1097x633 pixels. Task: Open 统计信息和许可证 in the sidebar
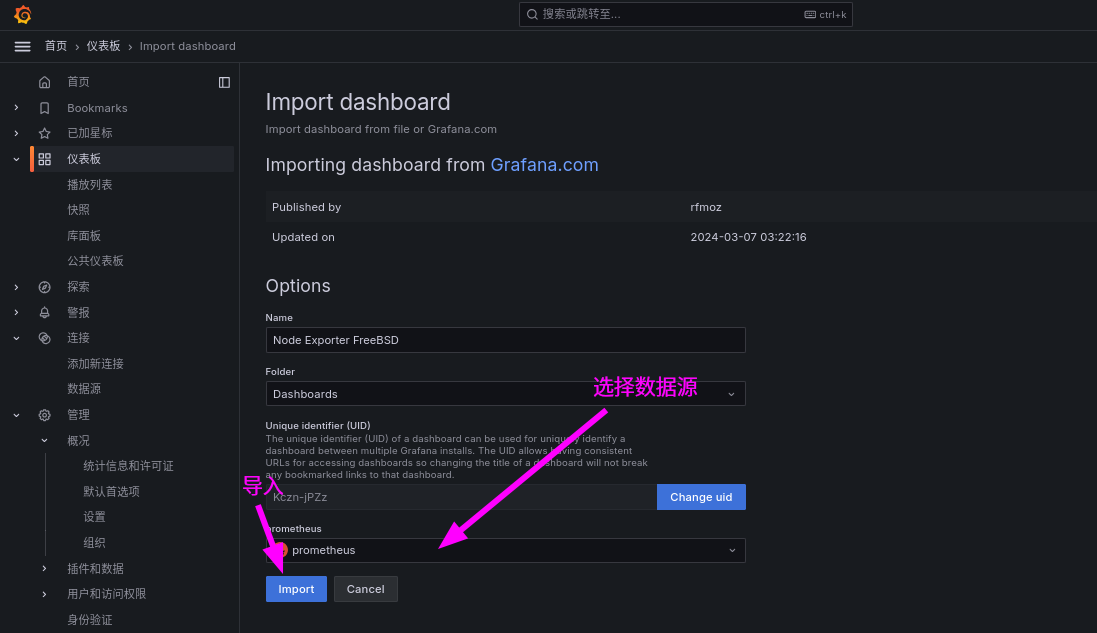click(x=128, y=466)
